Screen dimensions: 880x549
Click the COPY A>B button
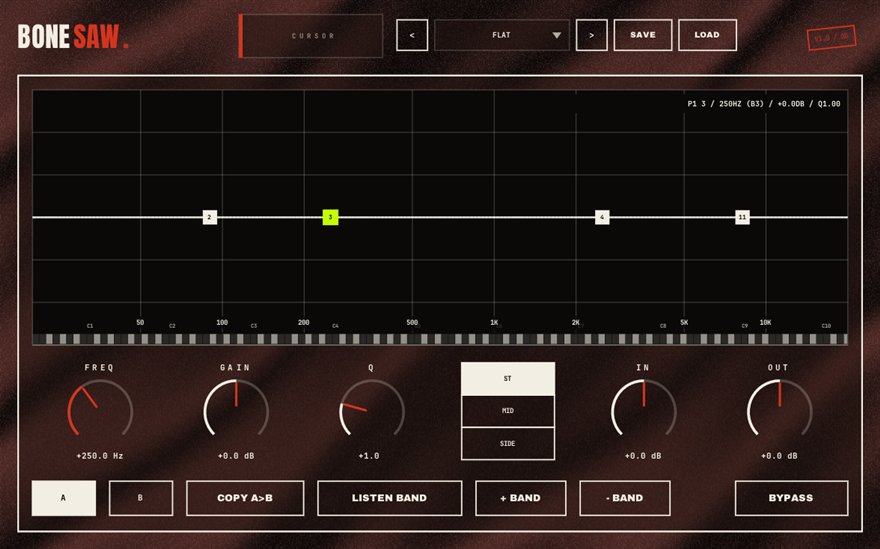pos(245,498)
